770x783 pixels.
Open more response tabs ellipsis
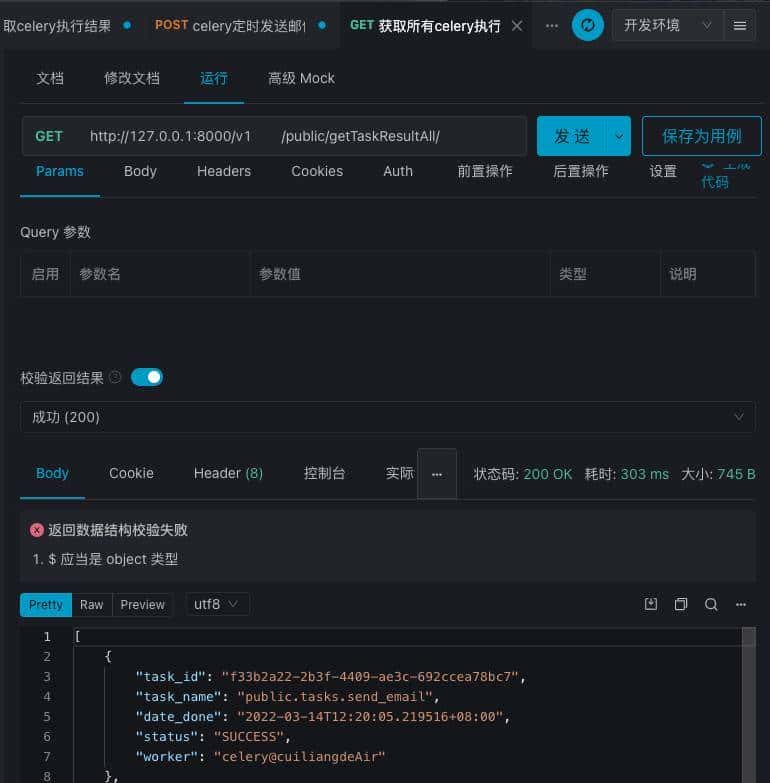pyautogui.click(x=437, y=474)
